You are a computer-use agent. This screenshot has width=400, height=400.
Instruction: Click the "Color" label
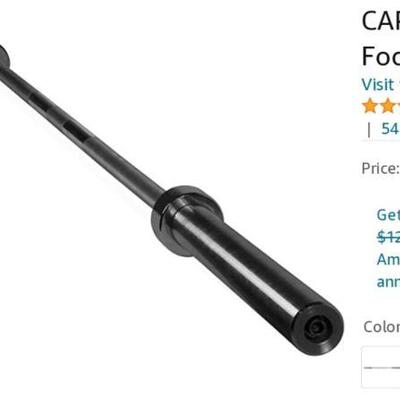(x=382, y=327)
